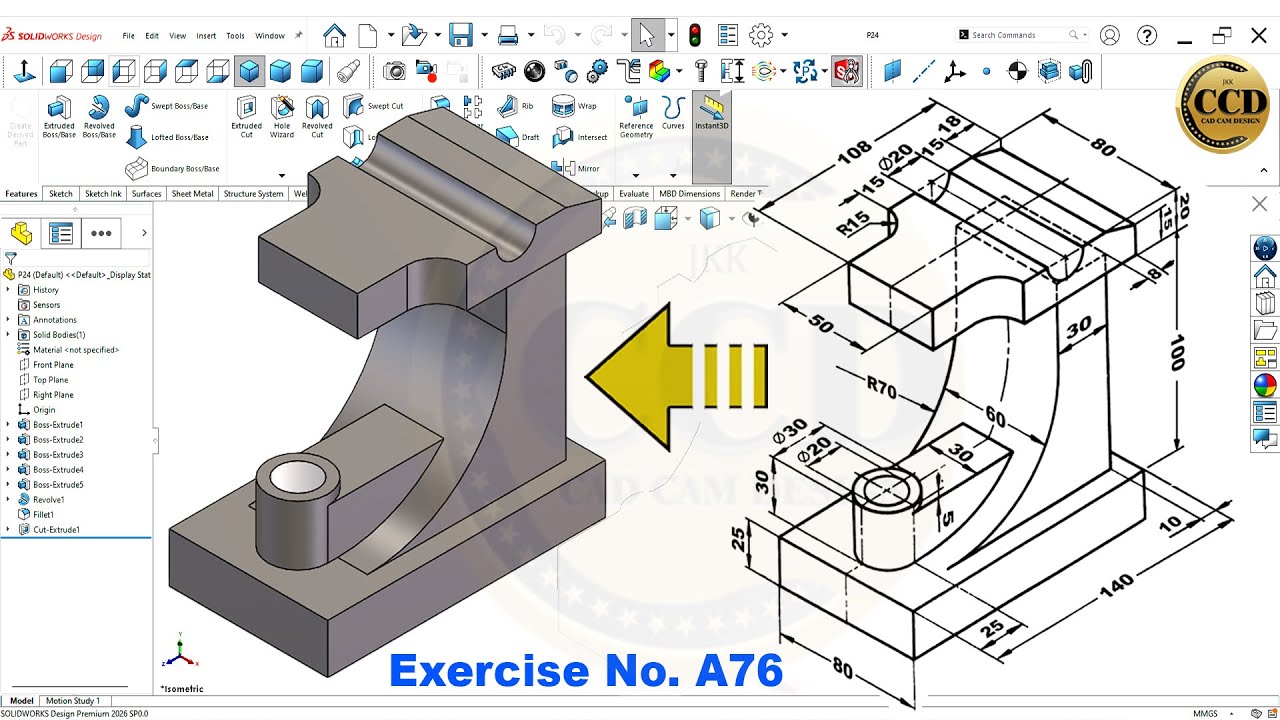
Task: Expand the Boss-Extrude1 feature node
Action: coord(8,425)
